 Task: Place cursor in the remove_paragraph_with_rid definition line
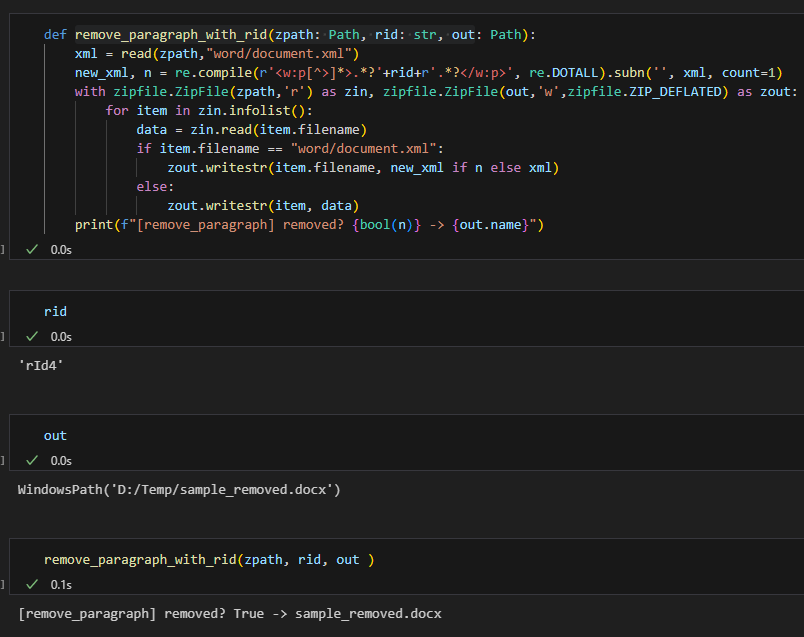click(x=180, y=34)
